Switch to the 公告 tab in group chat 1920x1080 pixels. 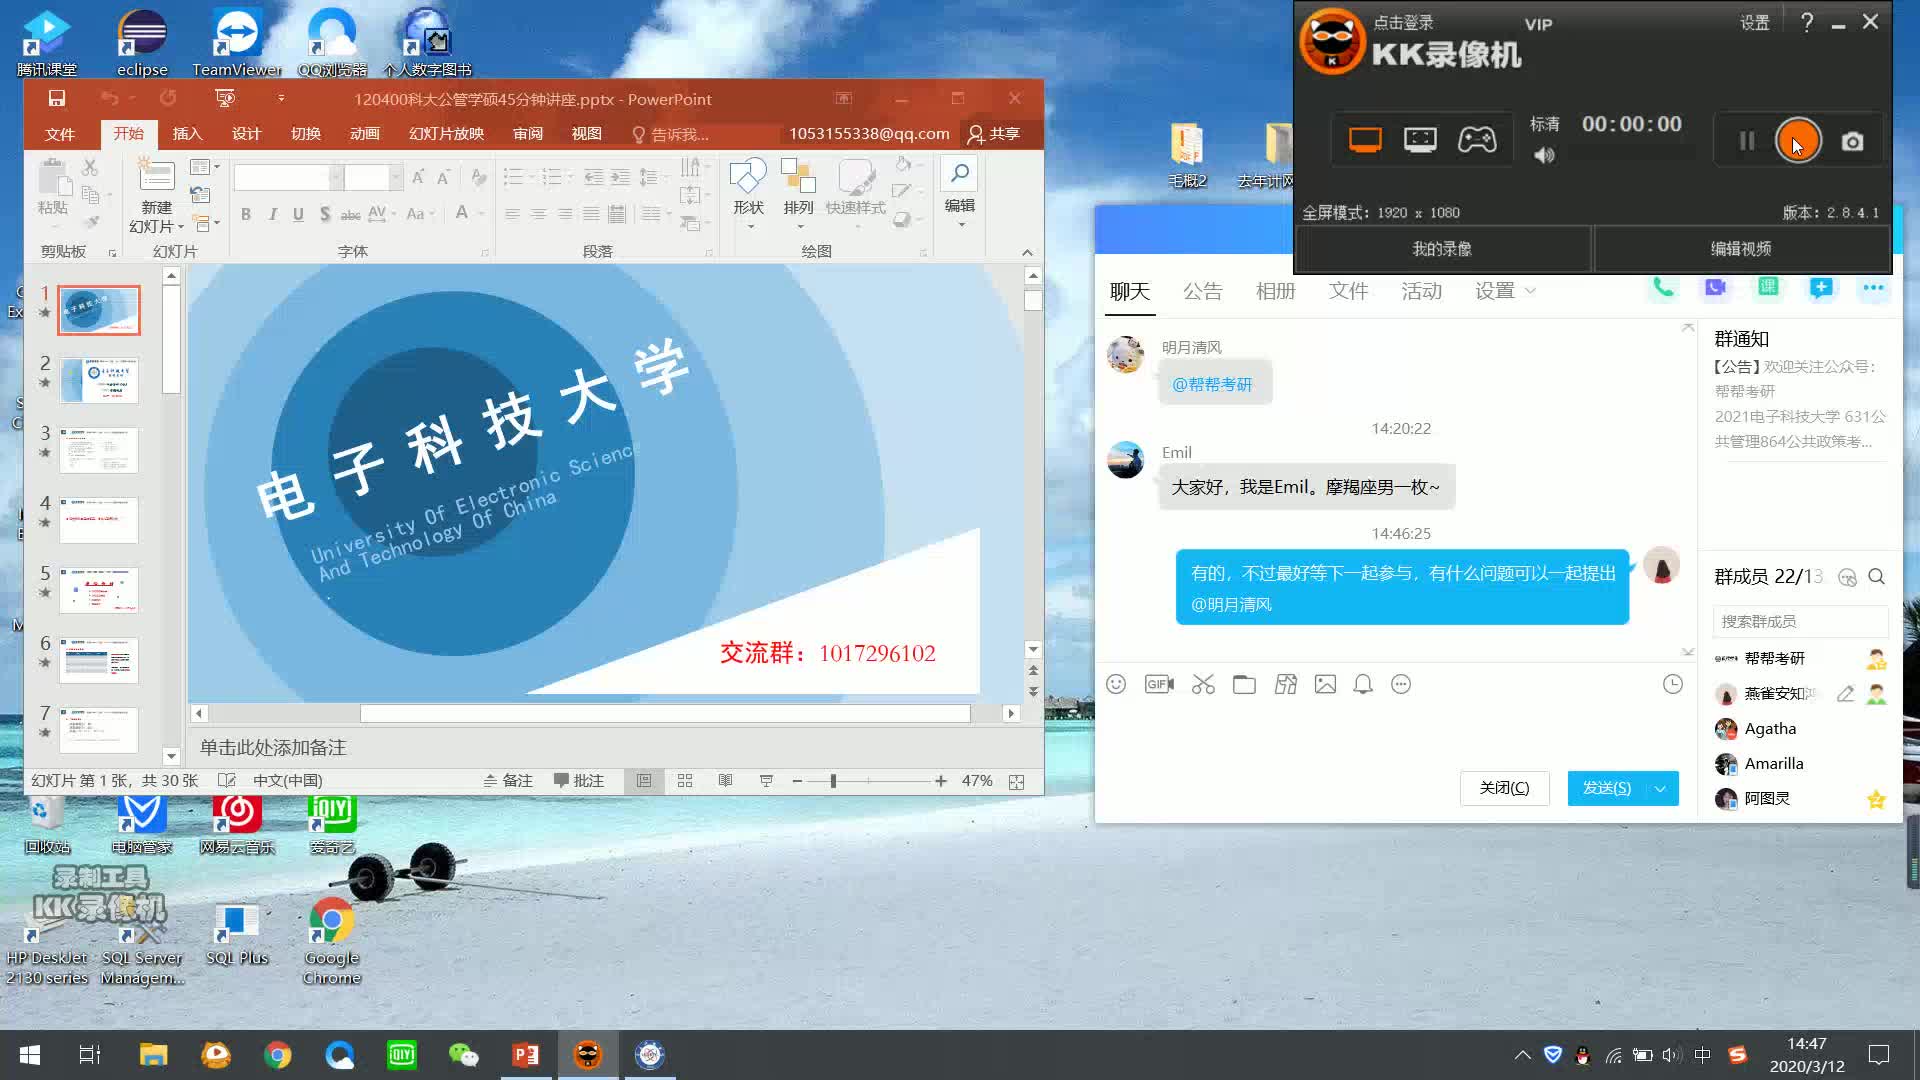pos(1202,291)
